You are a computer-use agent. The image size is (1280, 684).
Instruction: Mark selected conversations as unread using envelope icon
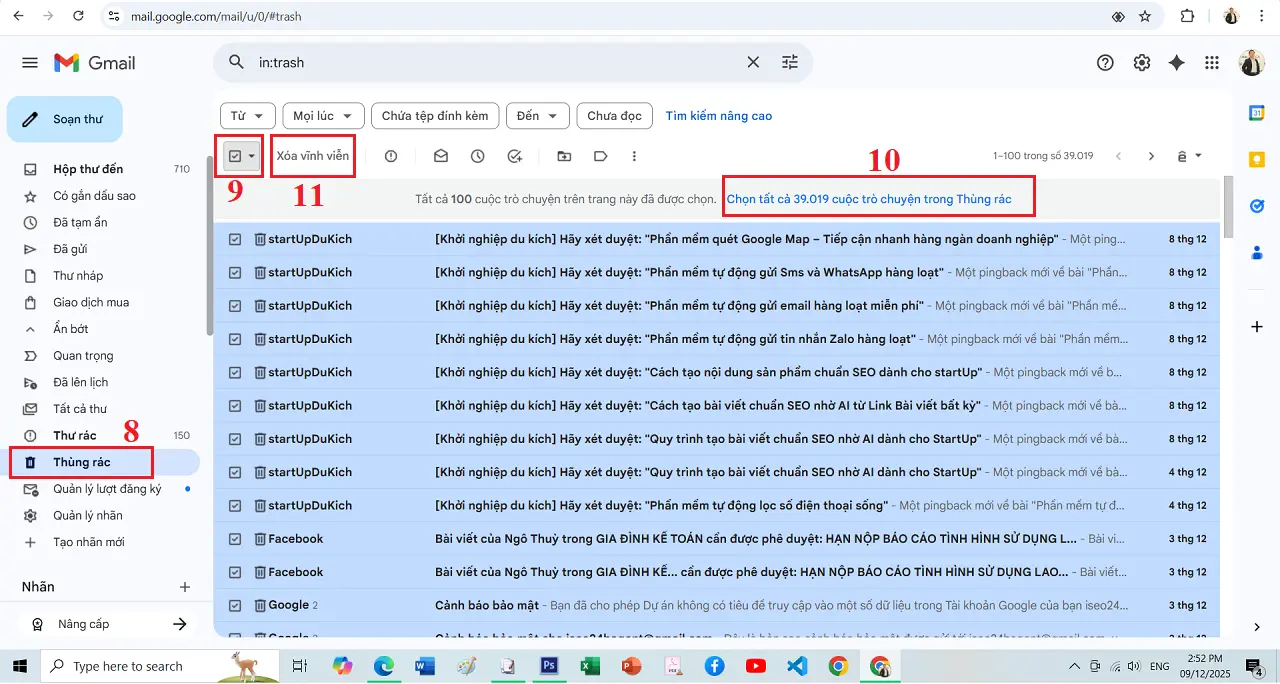[x=438, y=156]
